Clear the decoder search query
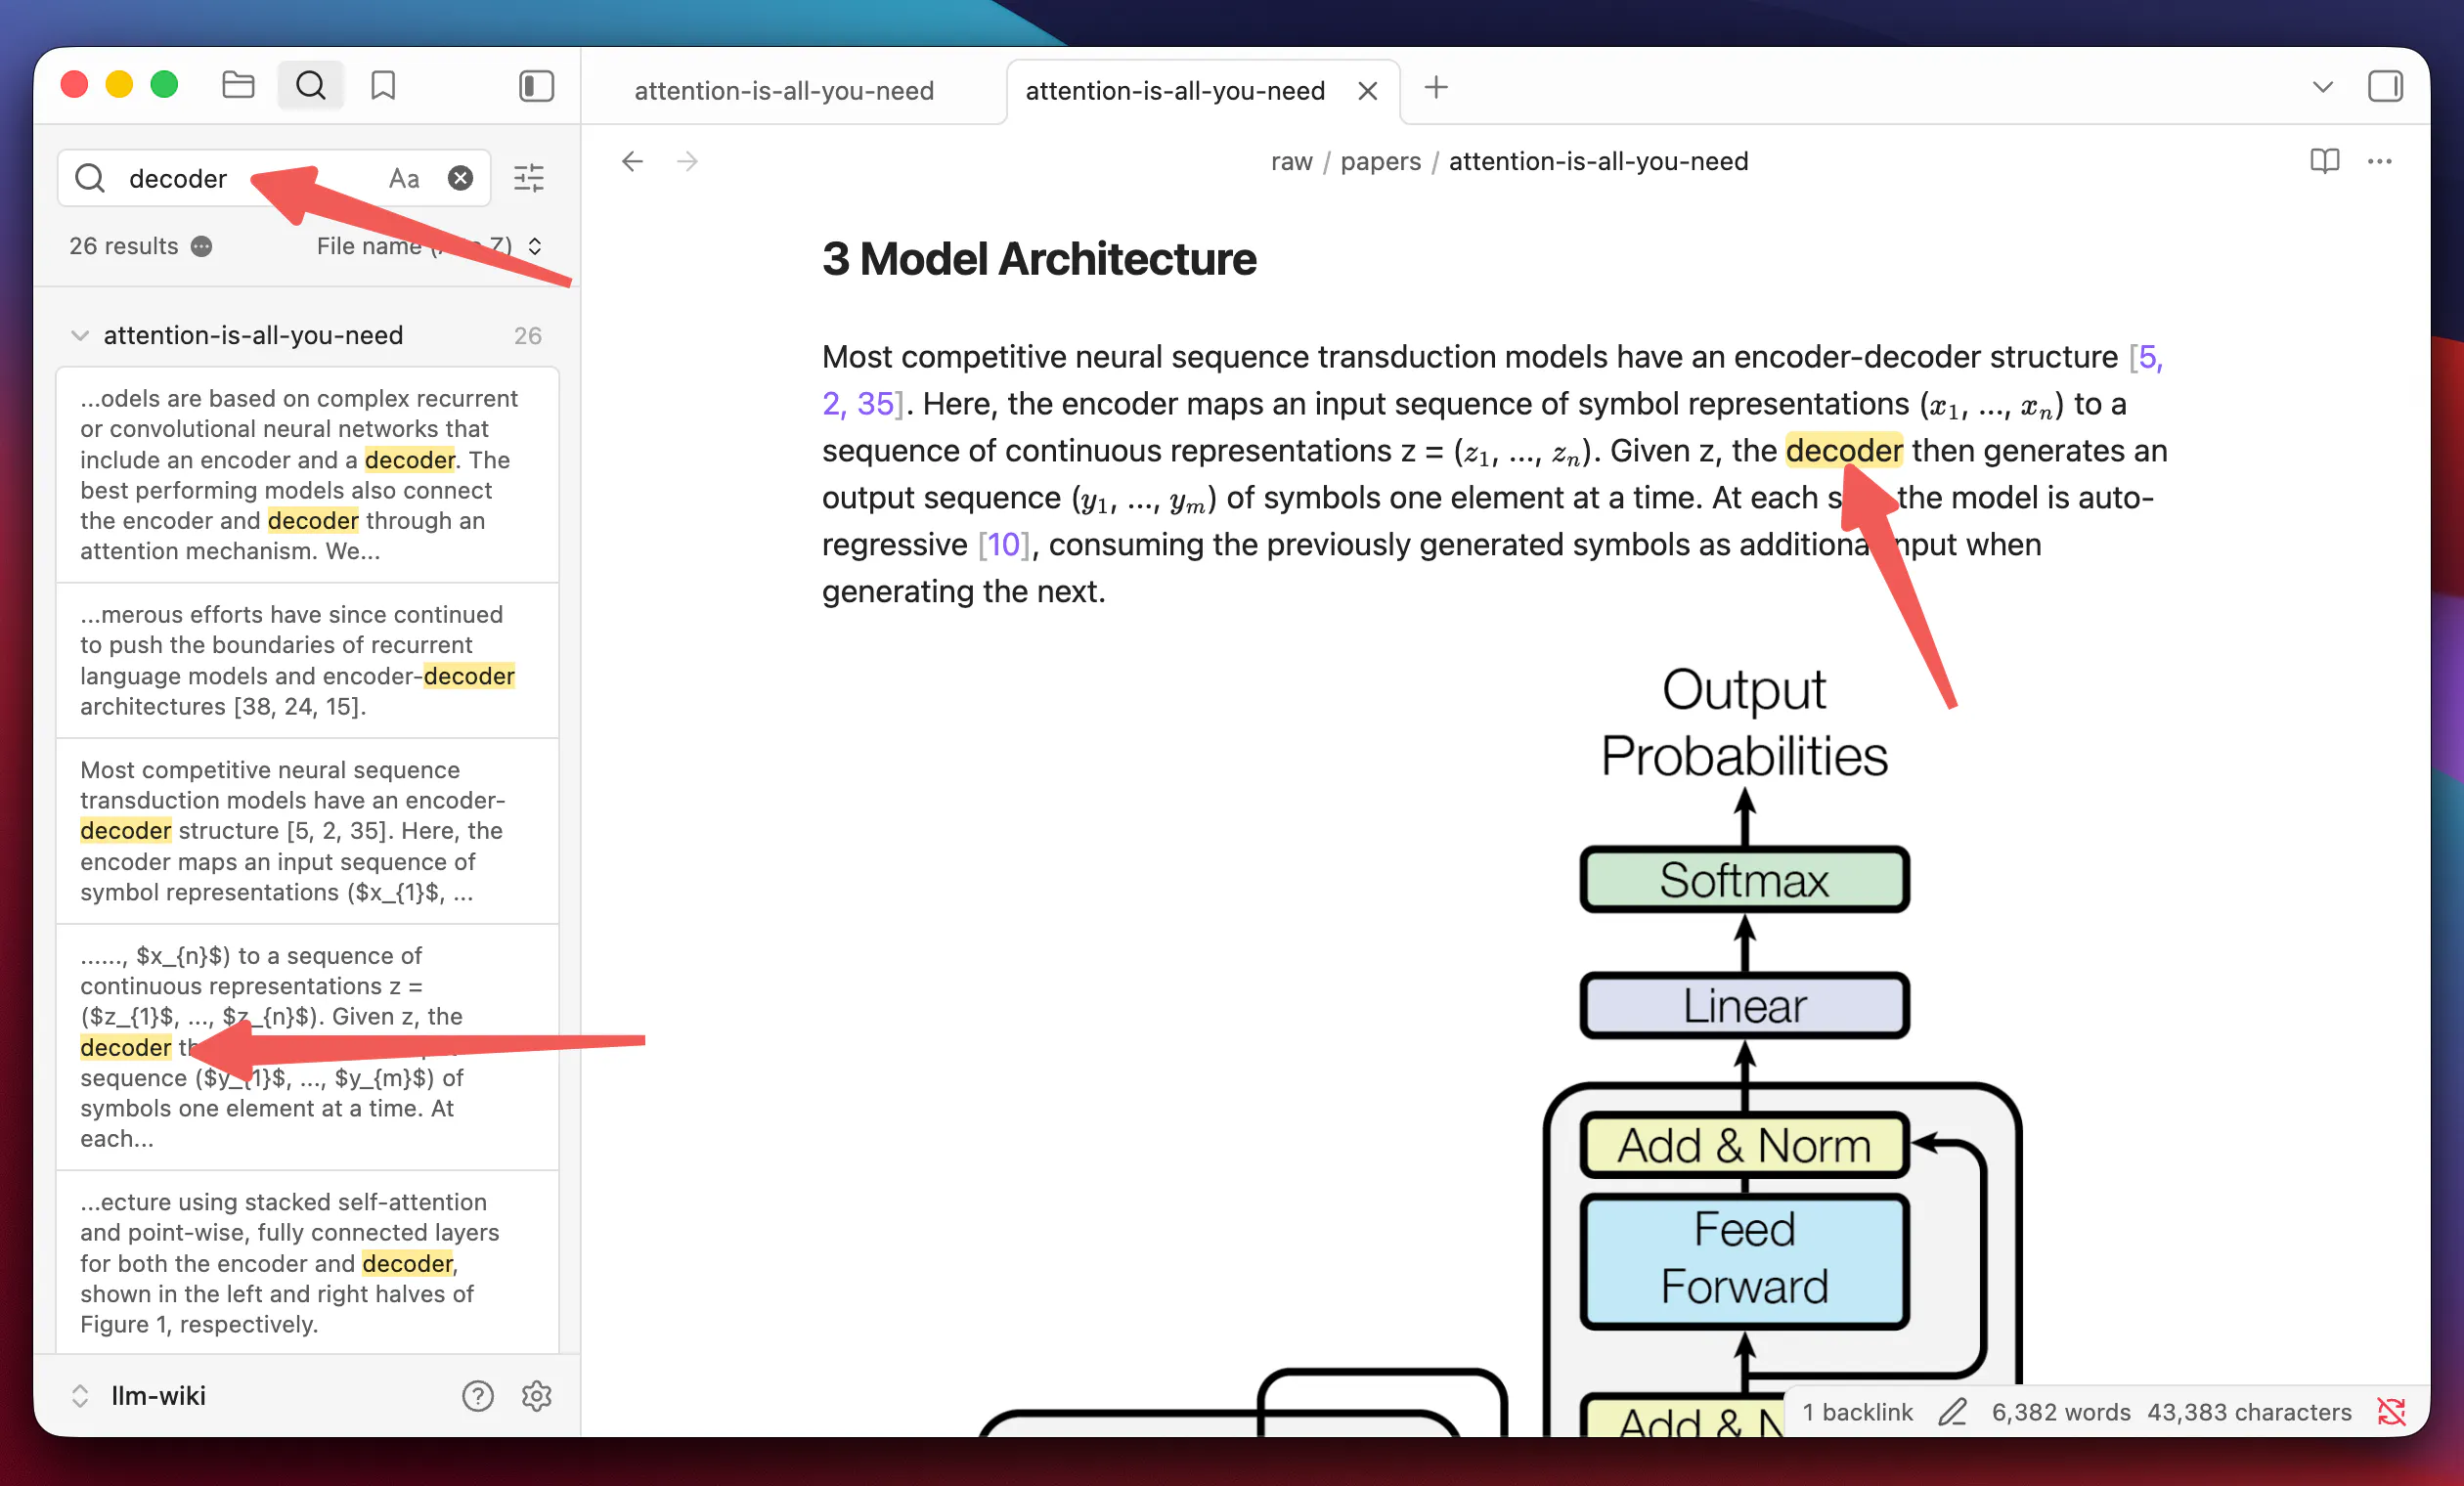 460,178
